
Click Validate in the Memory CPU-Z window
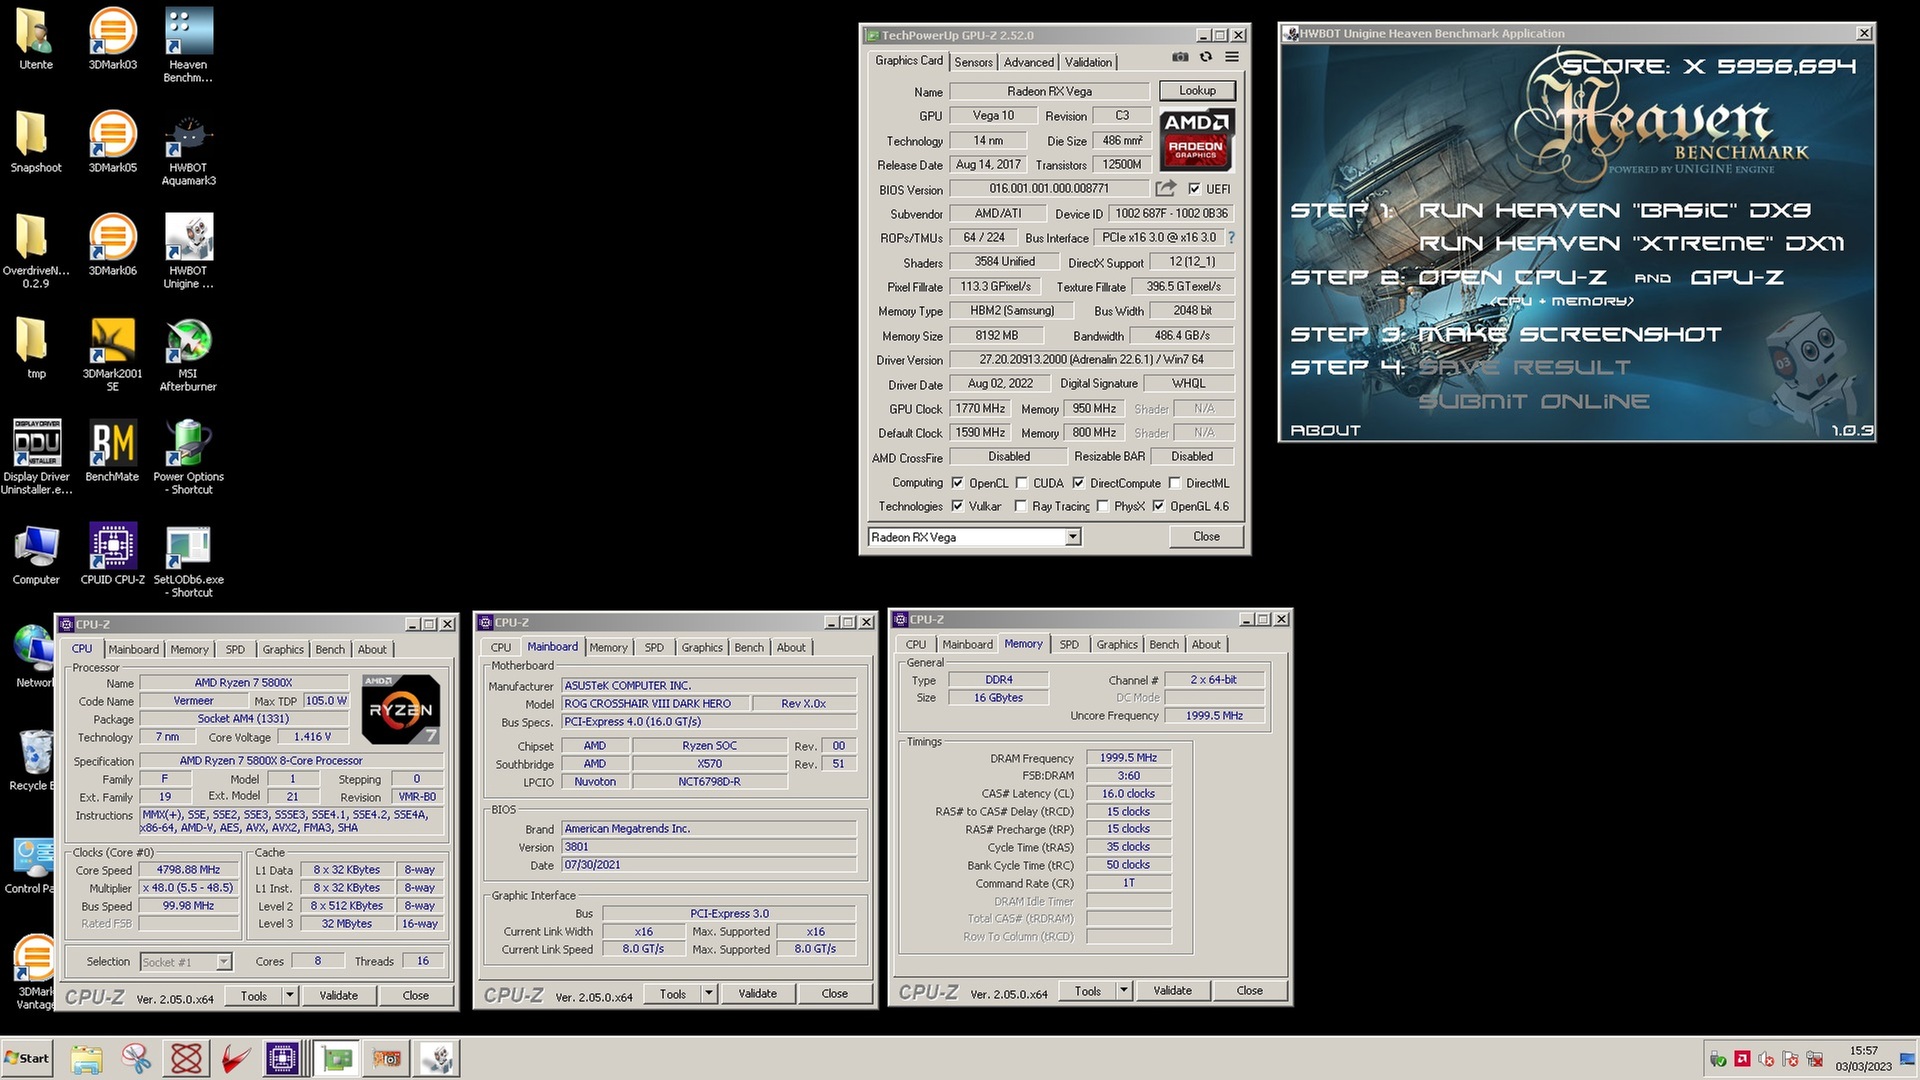point(1172,991)
